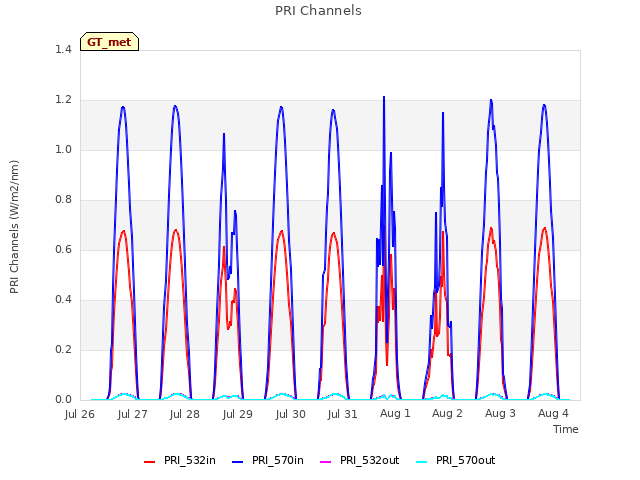Image resolution: width=640 pixels, height=480 pixels.
Task: Click the magenta PRI_532out legend swatch
Action: coord(325,462)
